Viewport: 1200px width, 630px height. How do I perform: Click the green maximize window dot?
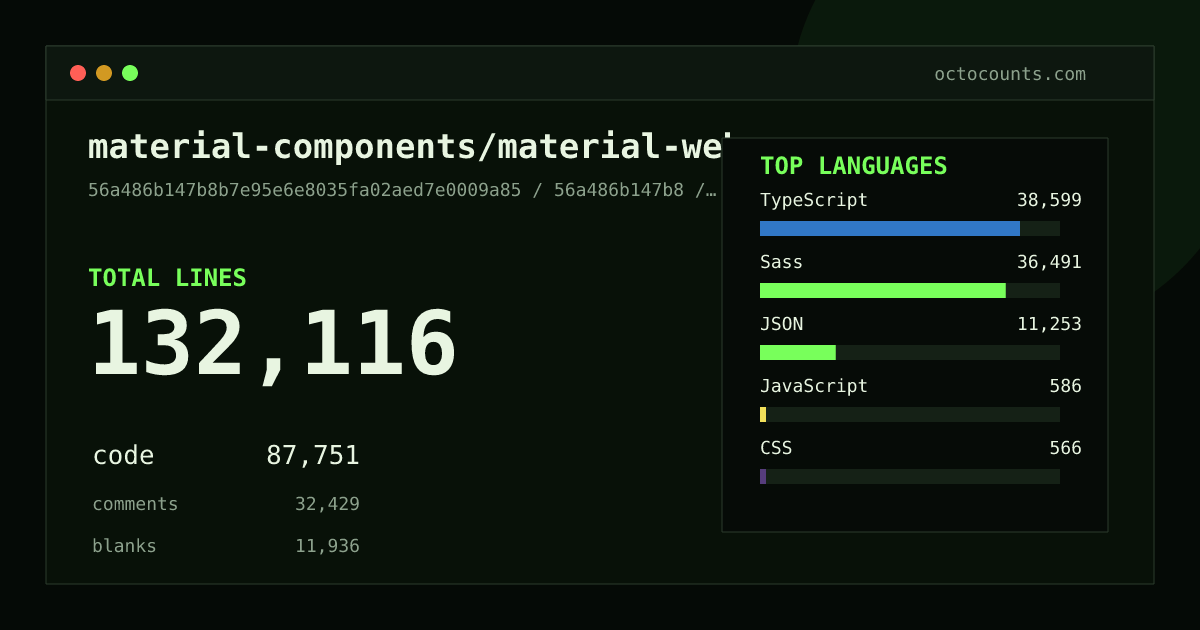[x=130, y=73]
